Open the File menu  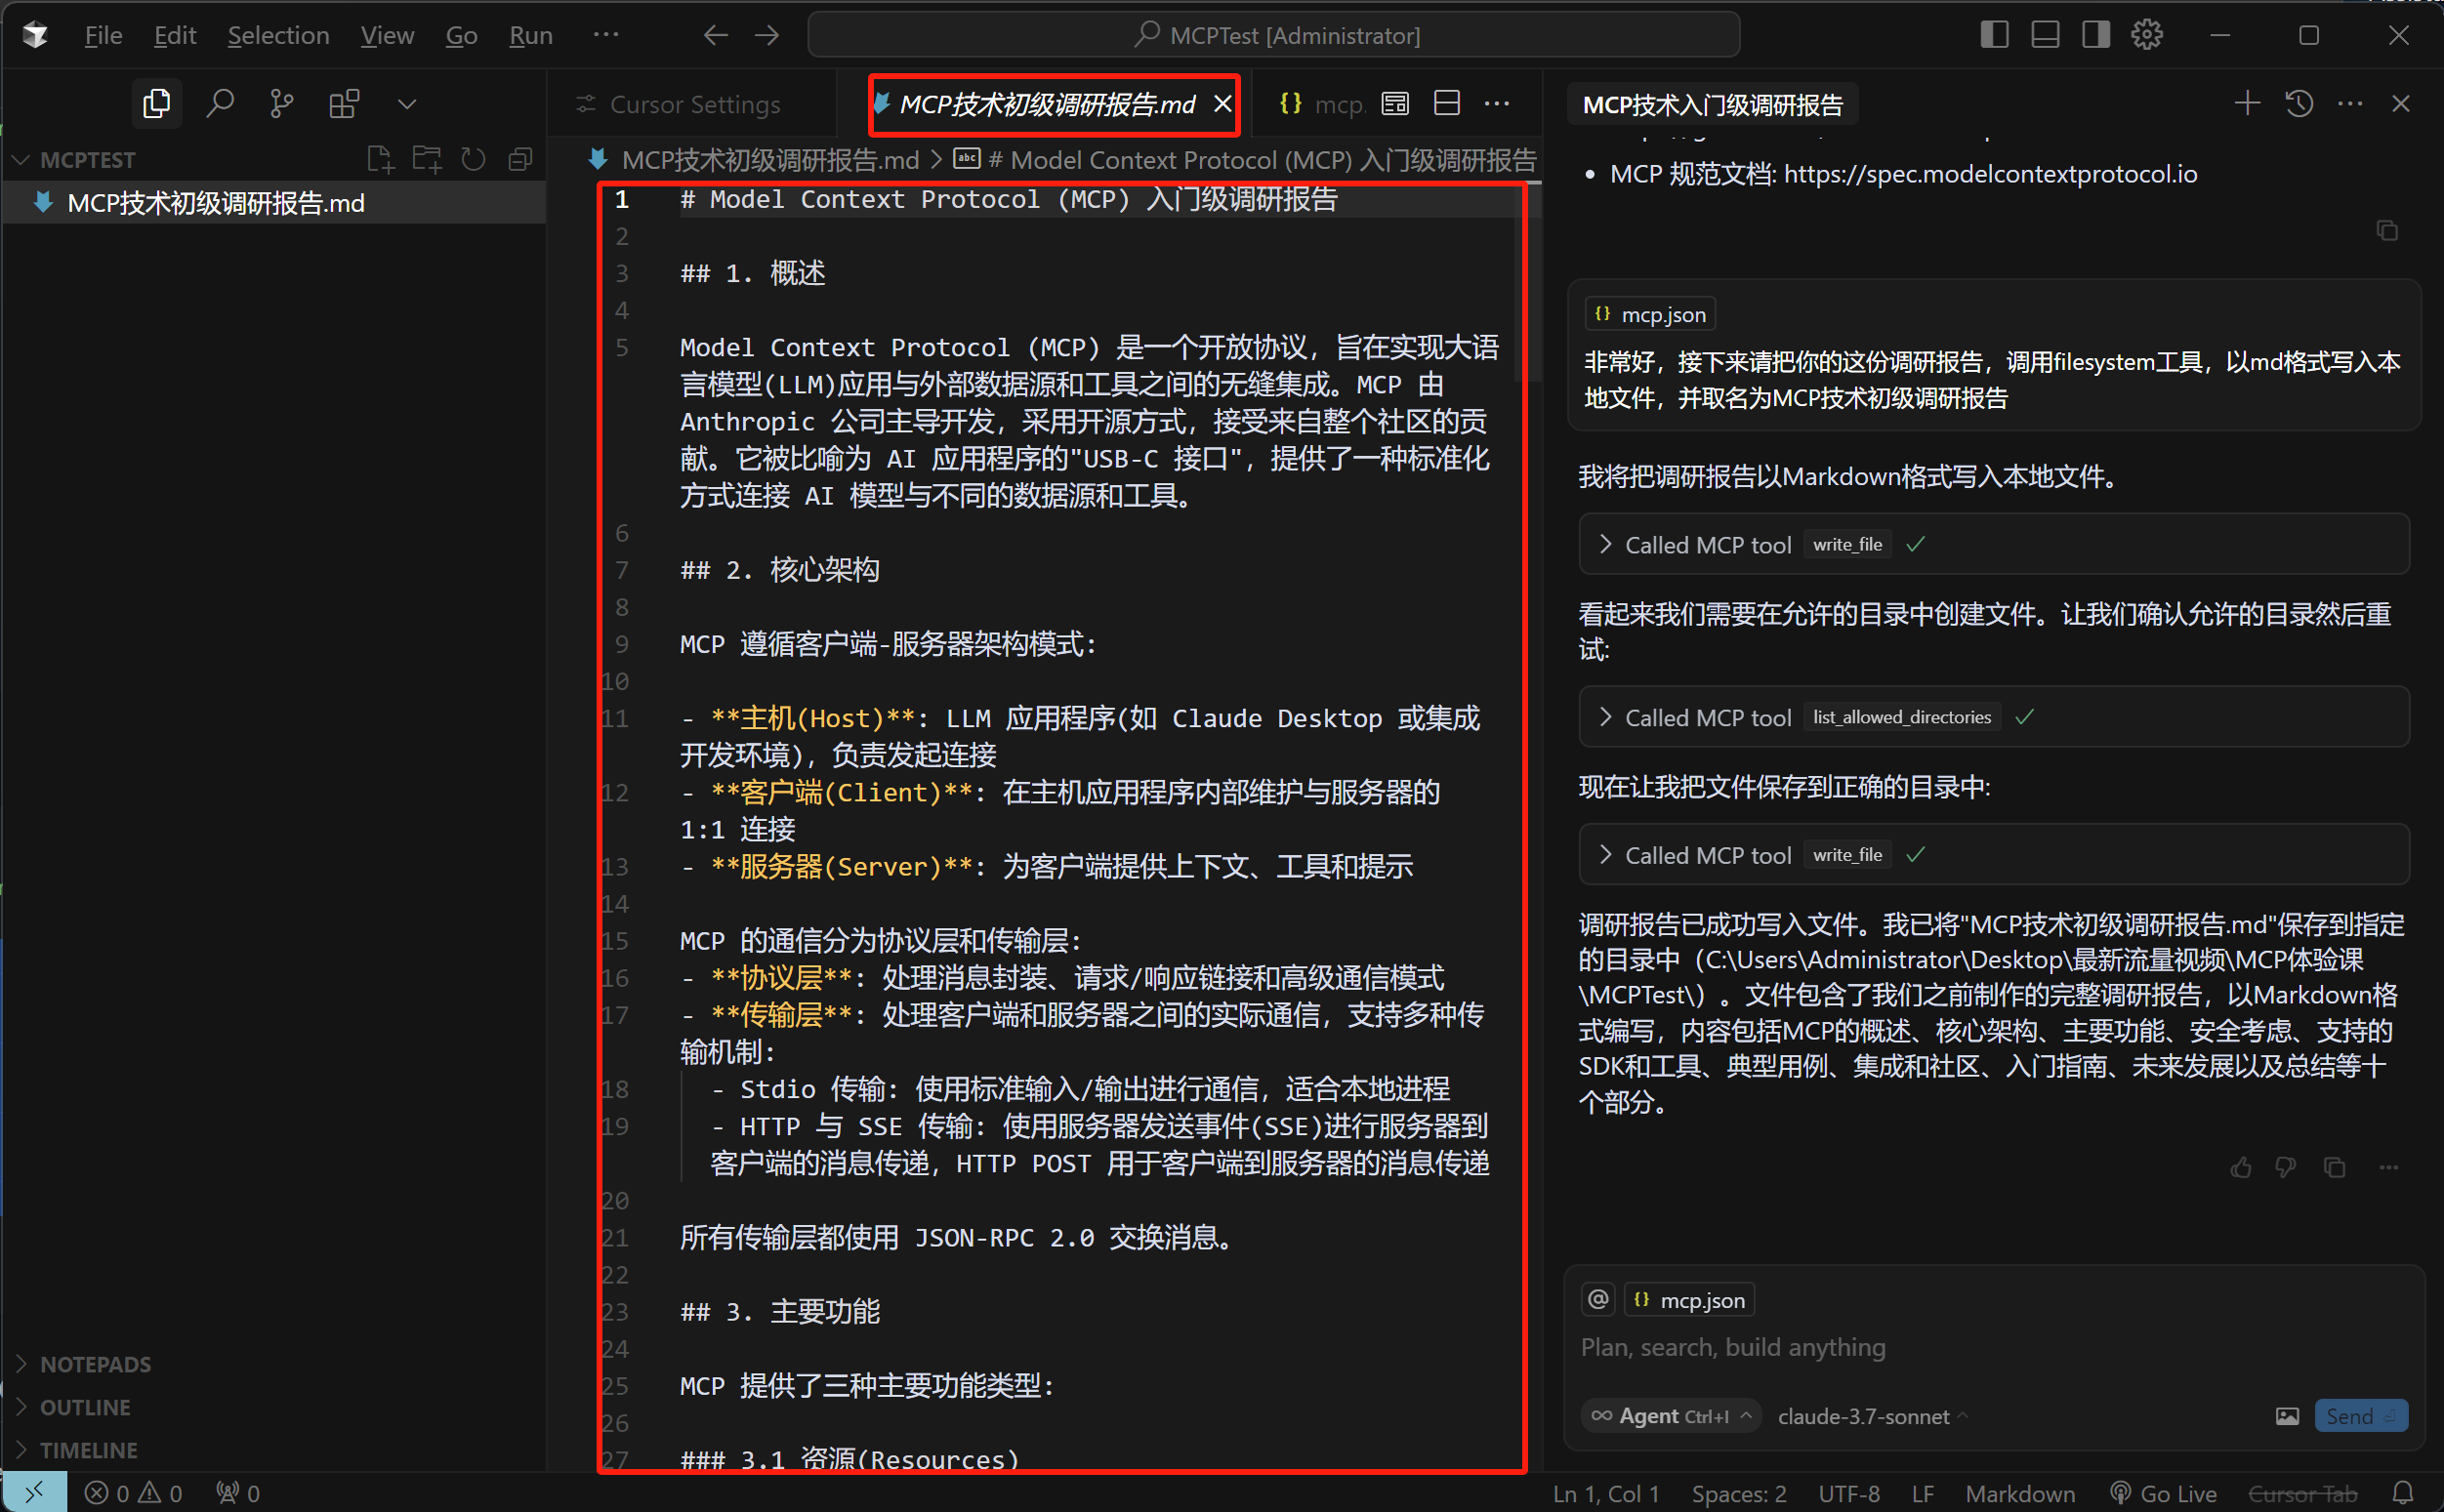(x=103, y=35)
